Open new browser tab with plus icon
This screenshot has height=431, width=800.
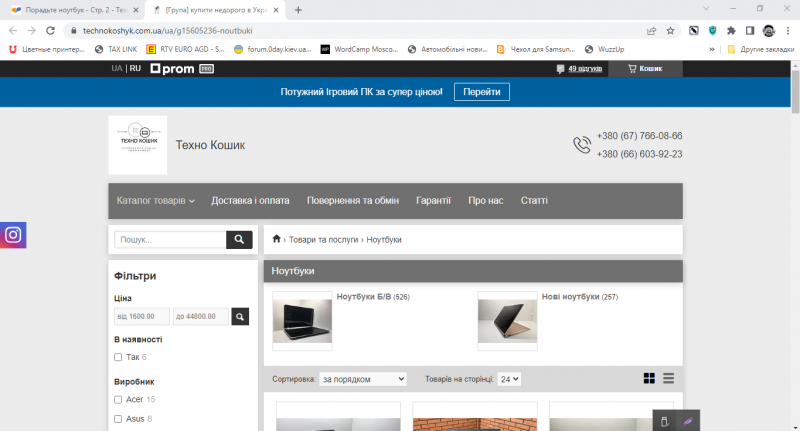click(298, 10)
